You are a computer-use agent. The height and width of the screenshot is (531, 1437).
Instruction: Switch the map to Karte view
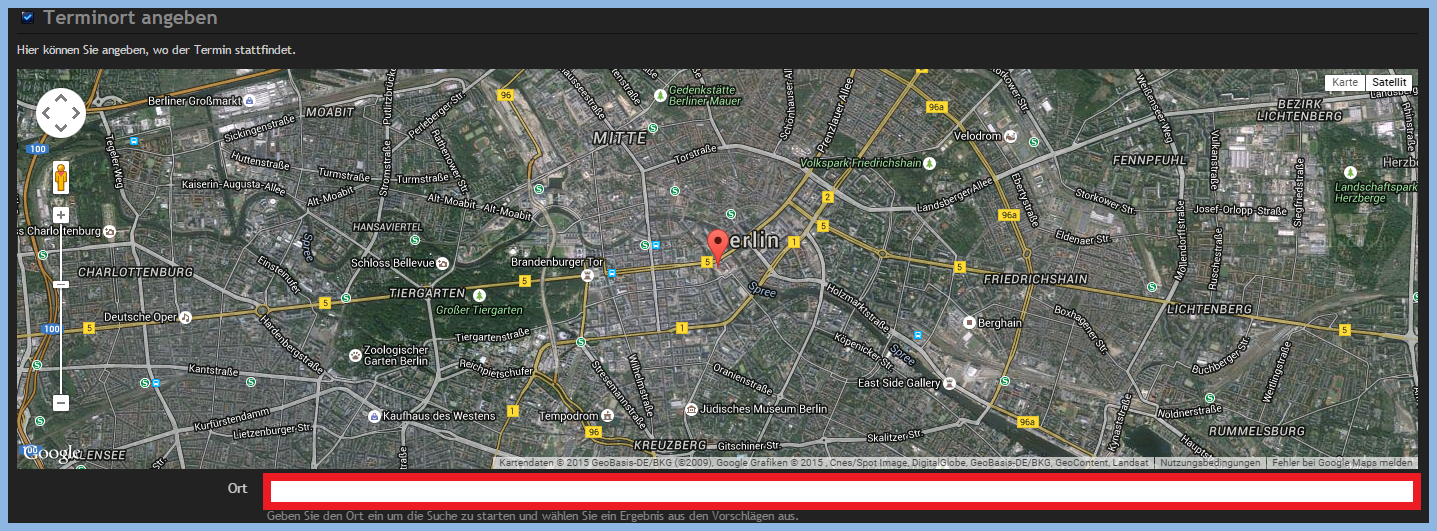tap(1345, 82)
